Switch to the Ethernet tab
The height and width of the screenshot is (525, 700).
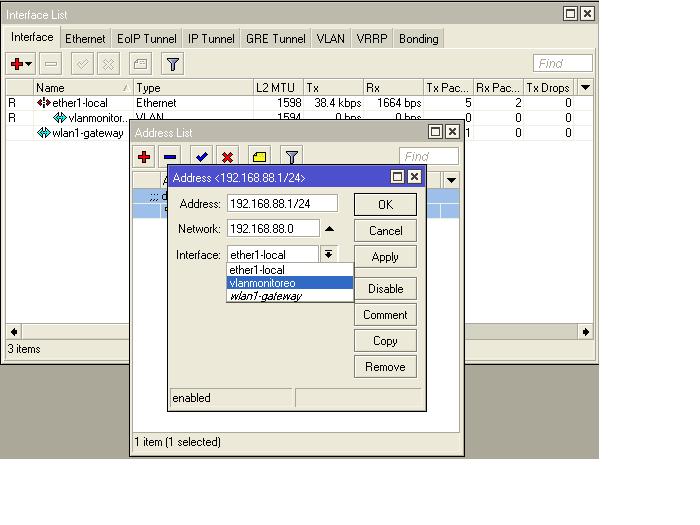(x=85, y=39)
